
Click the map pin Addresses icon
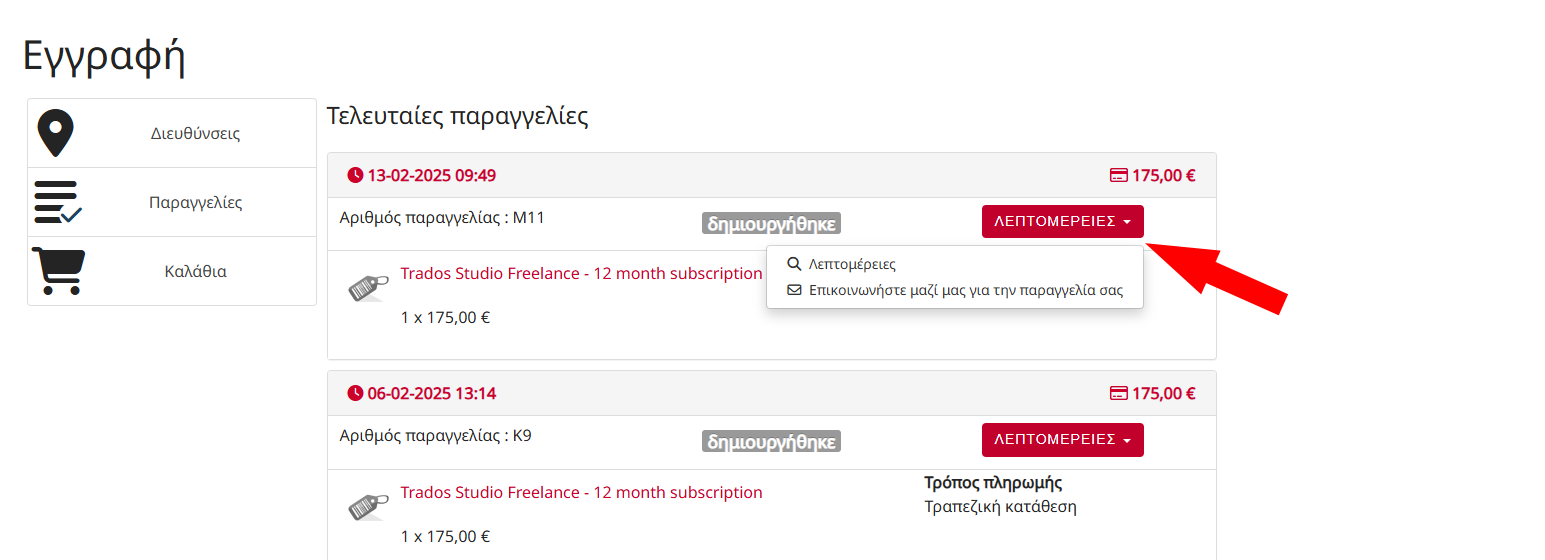tap(55, 133)
